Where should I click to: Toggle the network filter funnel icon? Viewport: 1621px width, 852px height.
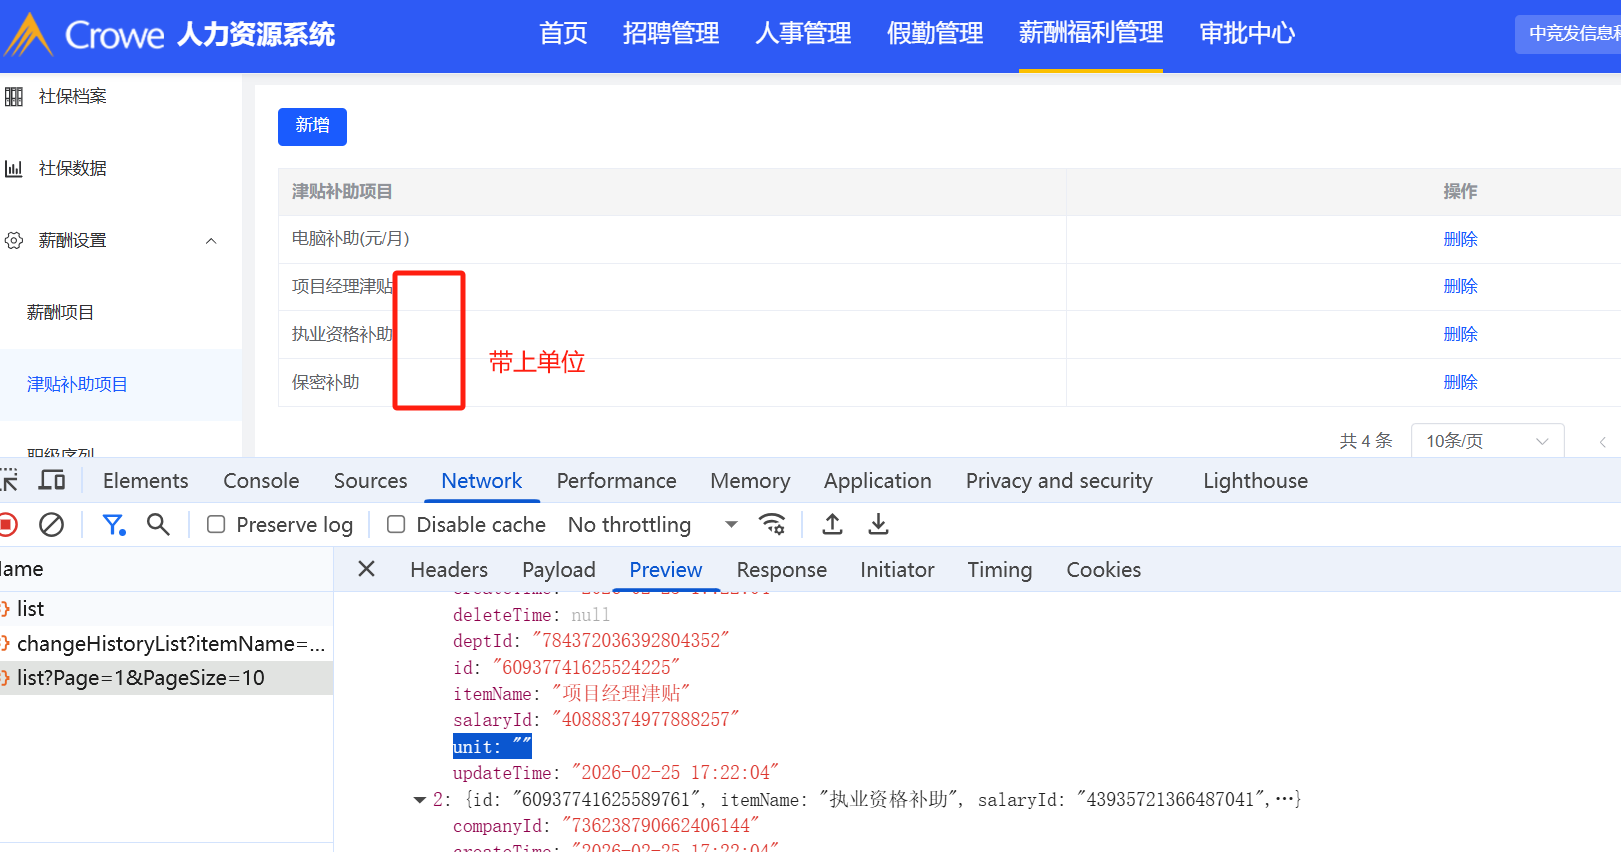point(114,525)
